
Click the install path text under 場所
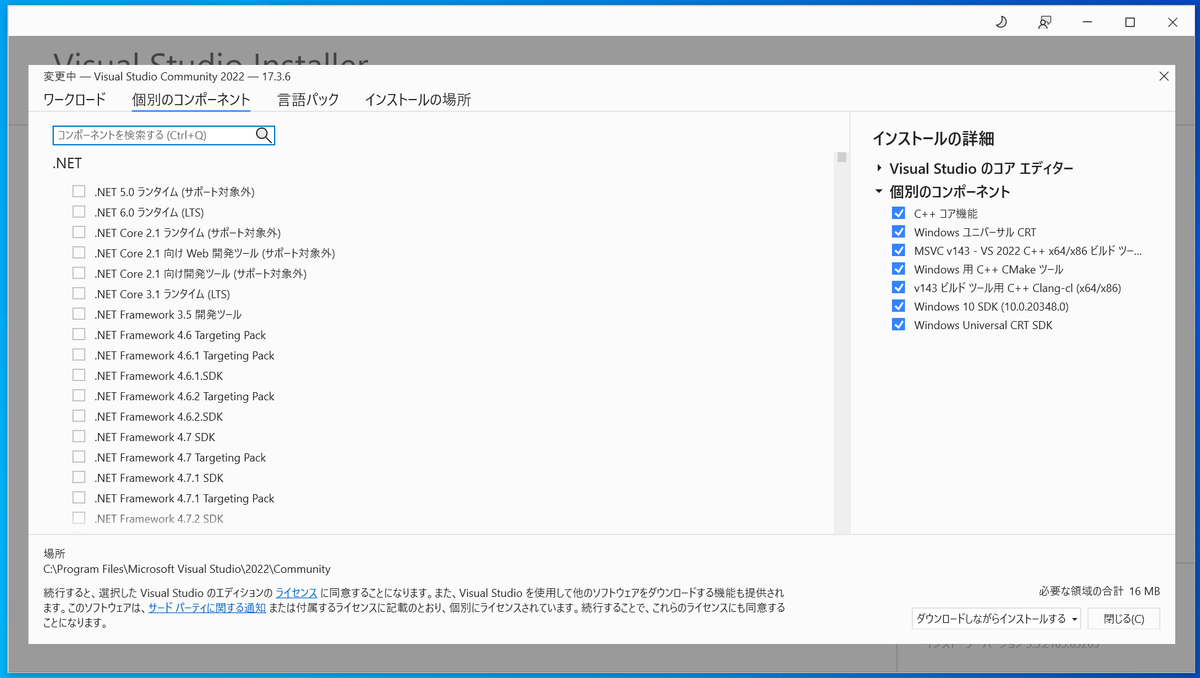click(187, 569)
